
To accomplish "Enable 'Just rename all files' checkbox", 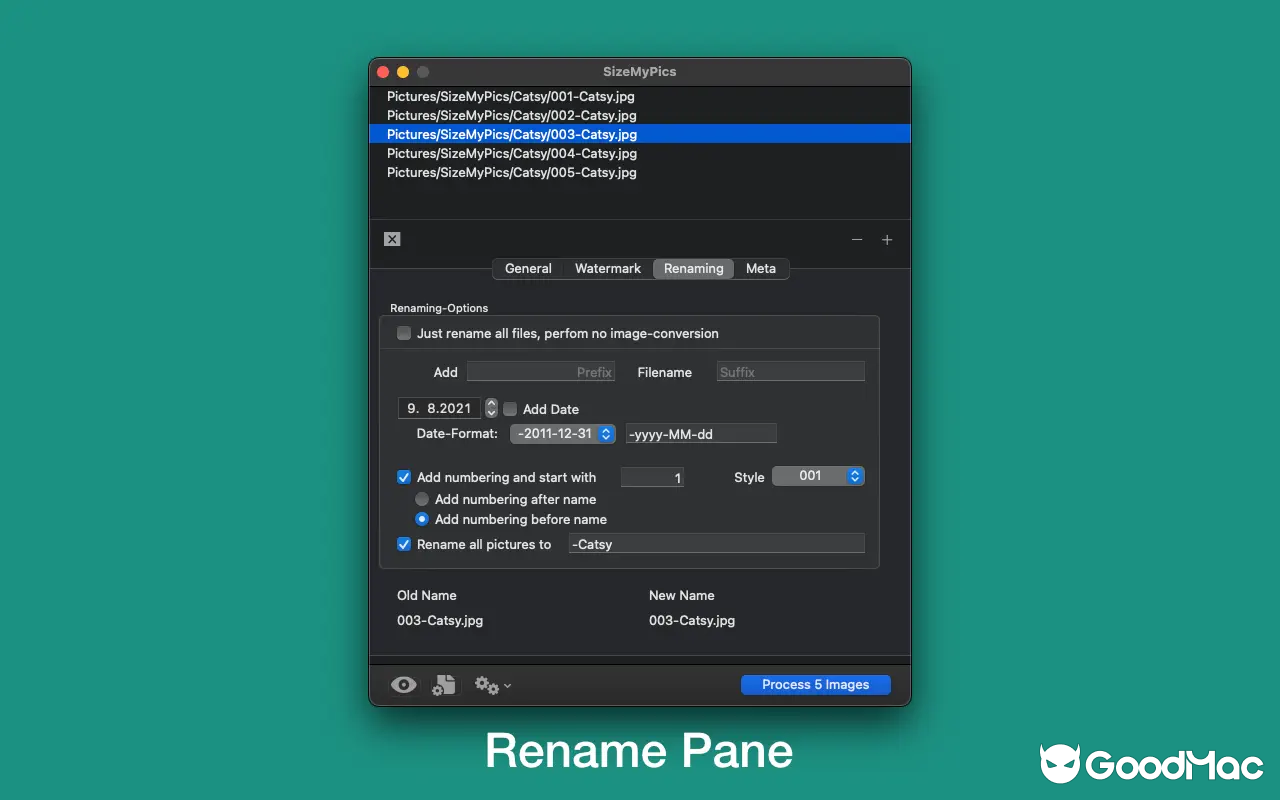I will pyautogui.click(x=404, y=332).
